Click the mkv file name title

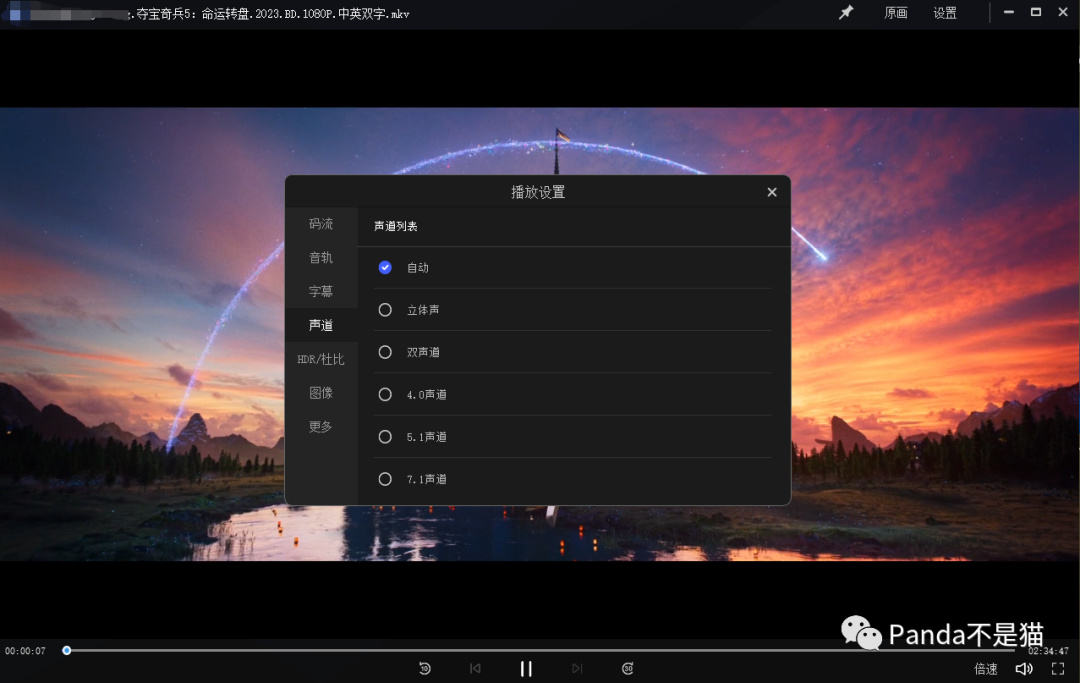(270, 14)
